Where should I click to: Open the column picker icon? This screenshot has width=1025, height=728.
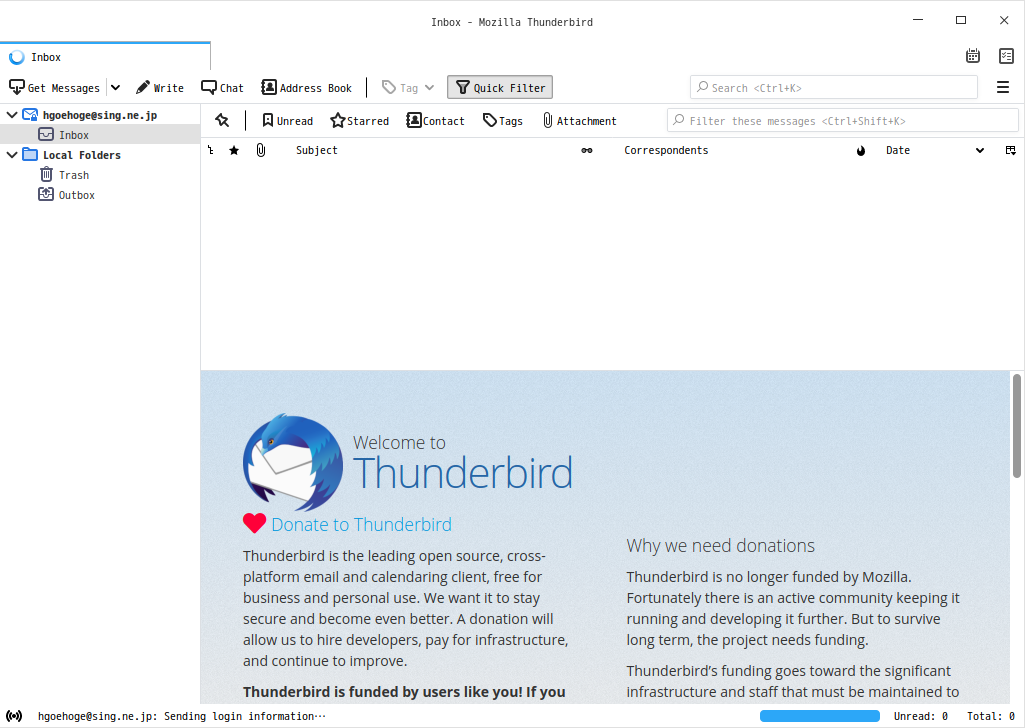tap(1011, 150)
